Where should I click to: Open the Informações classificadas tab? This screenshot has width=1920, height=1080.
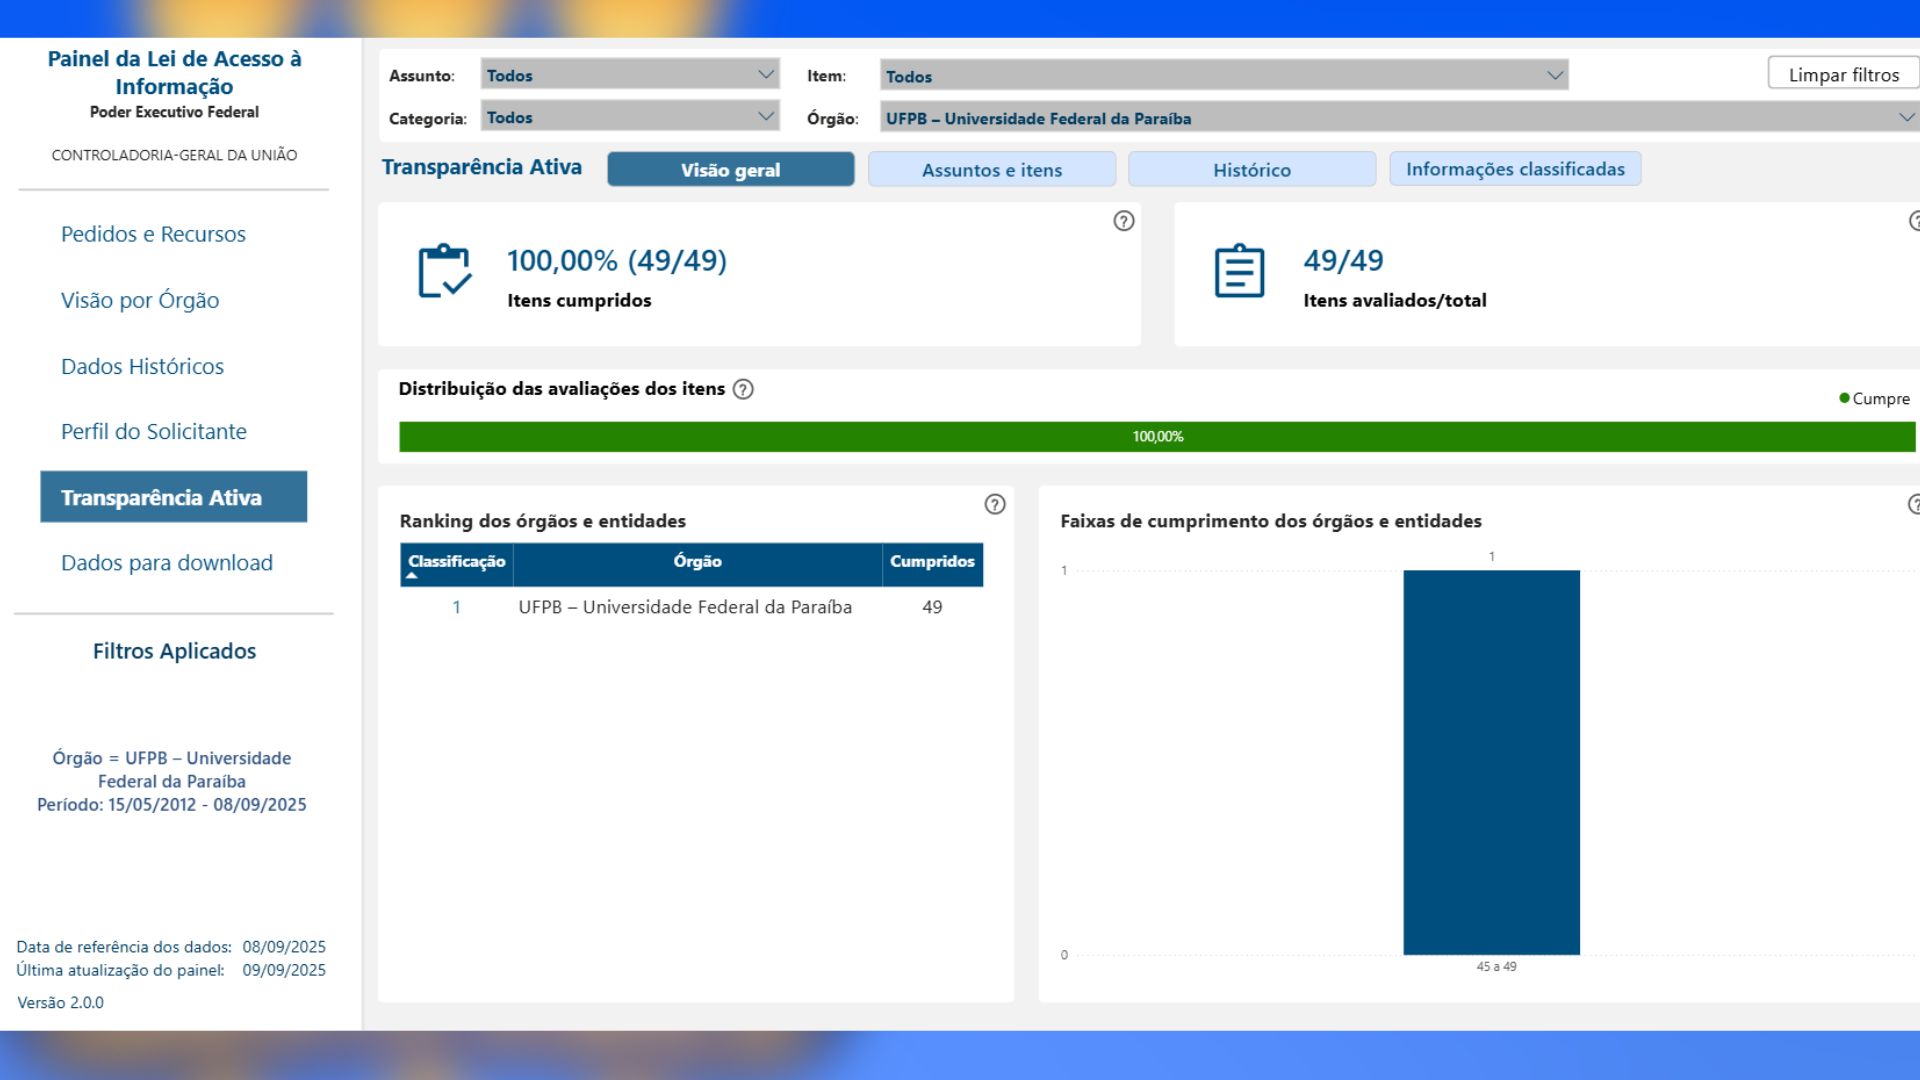tap(1515, 169)
